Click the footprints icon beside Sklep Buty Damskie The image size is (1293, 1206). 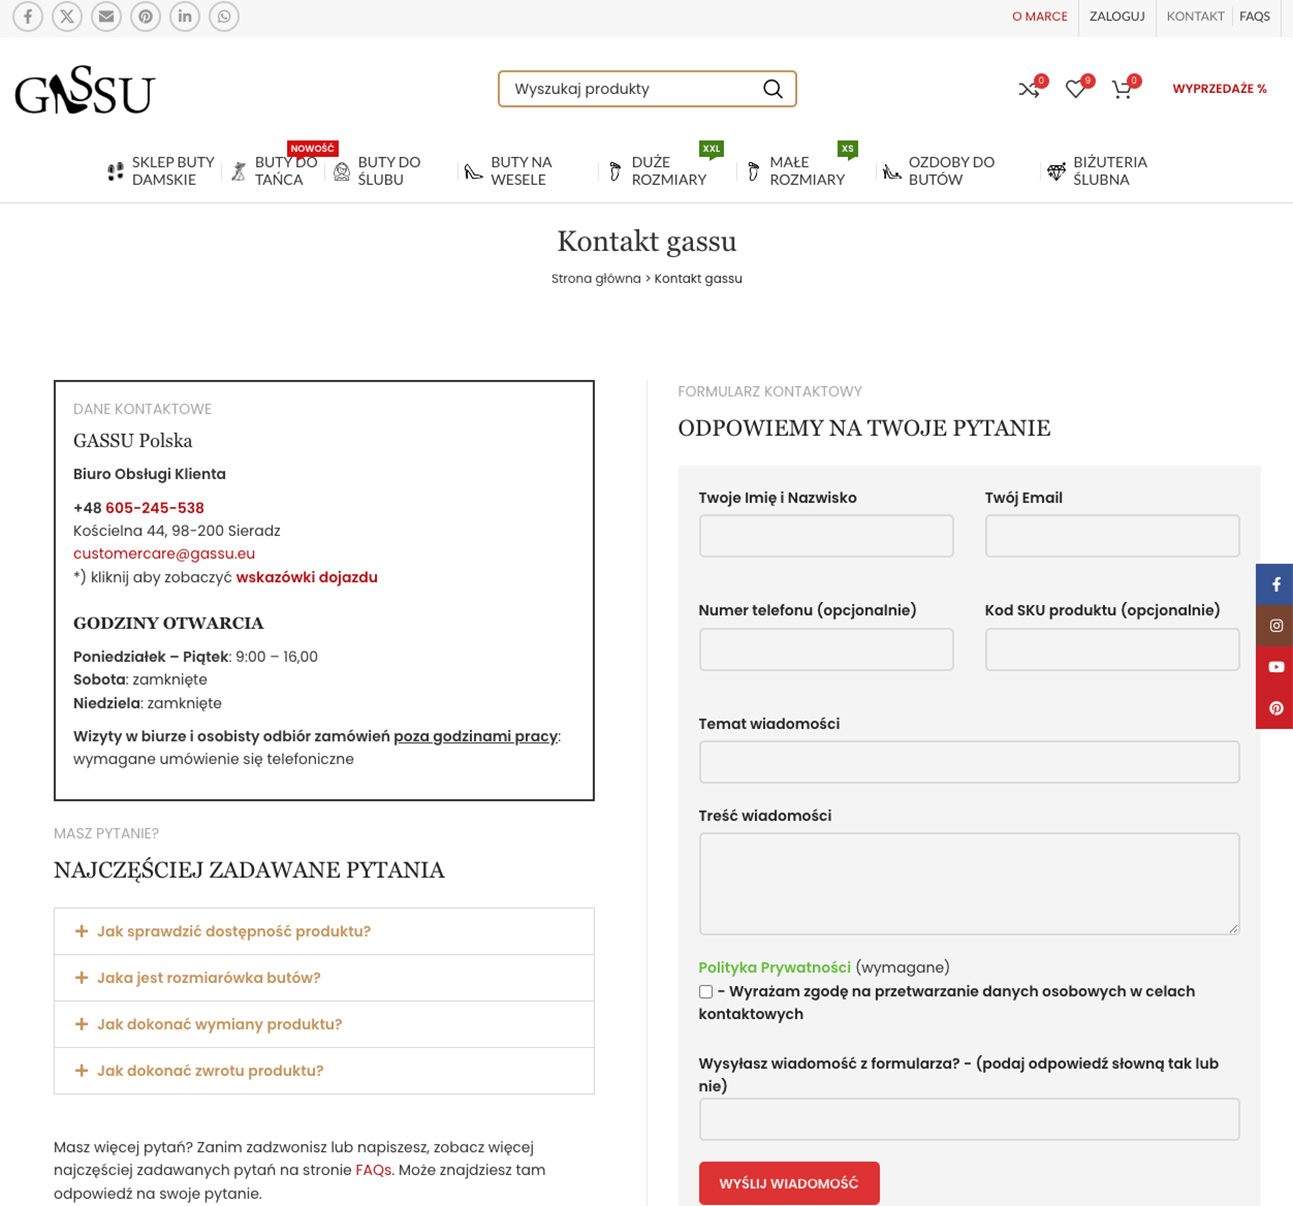click(x=116, y=172)
